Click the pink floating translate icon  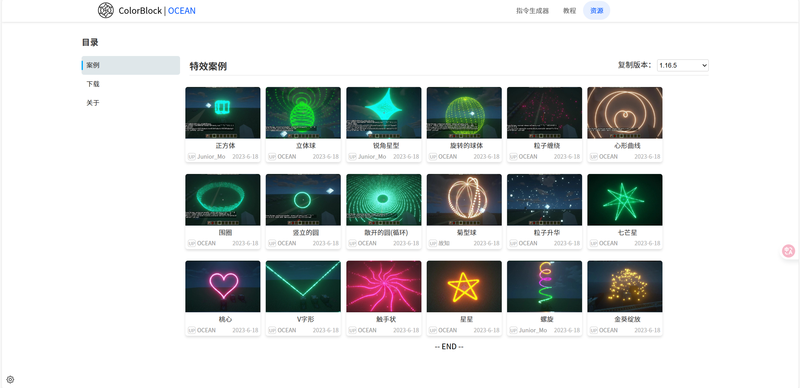[789, 251]
